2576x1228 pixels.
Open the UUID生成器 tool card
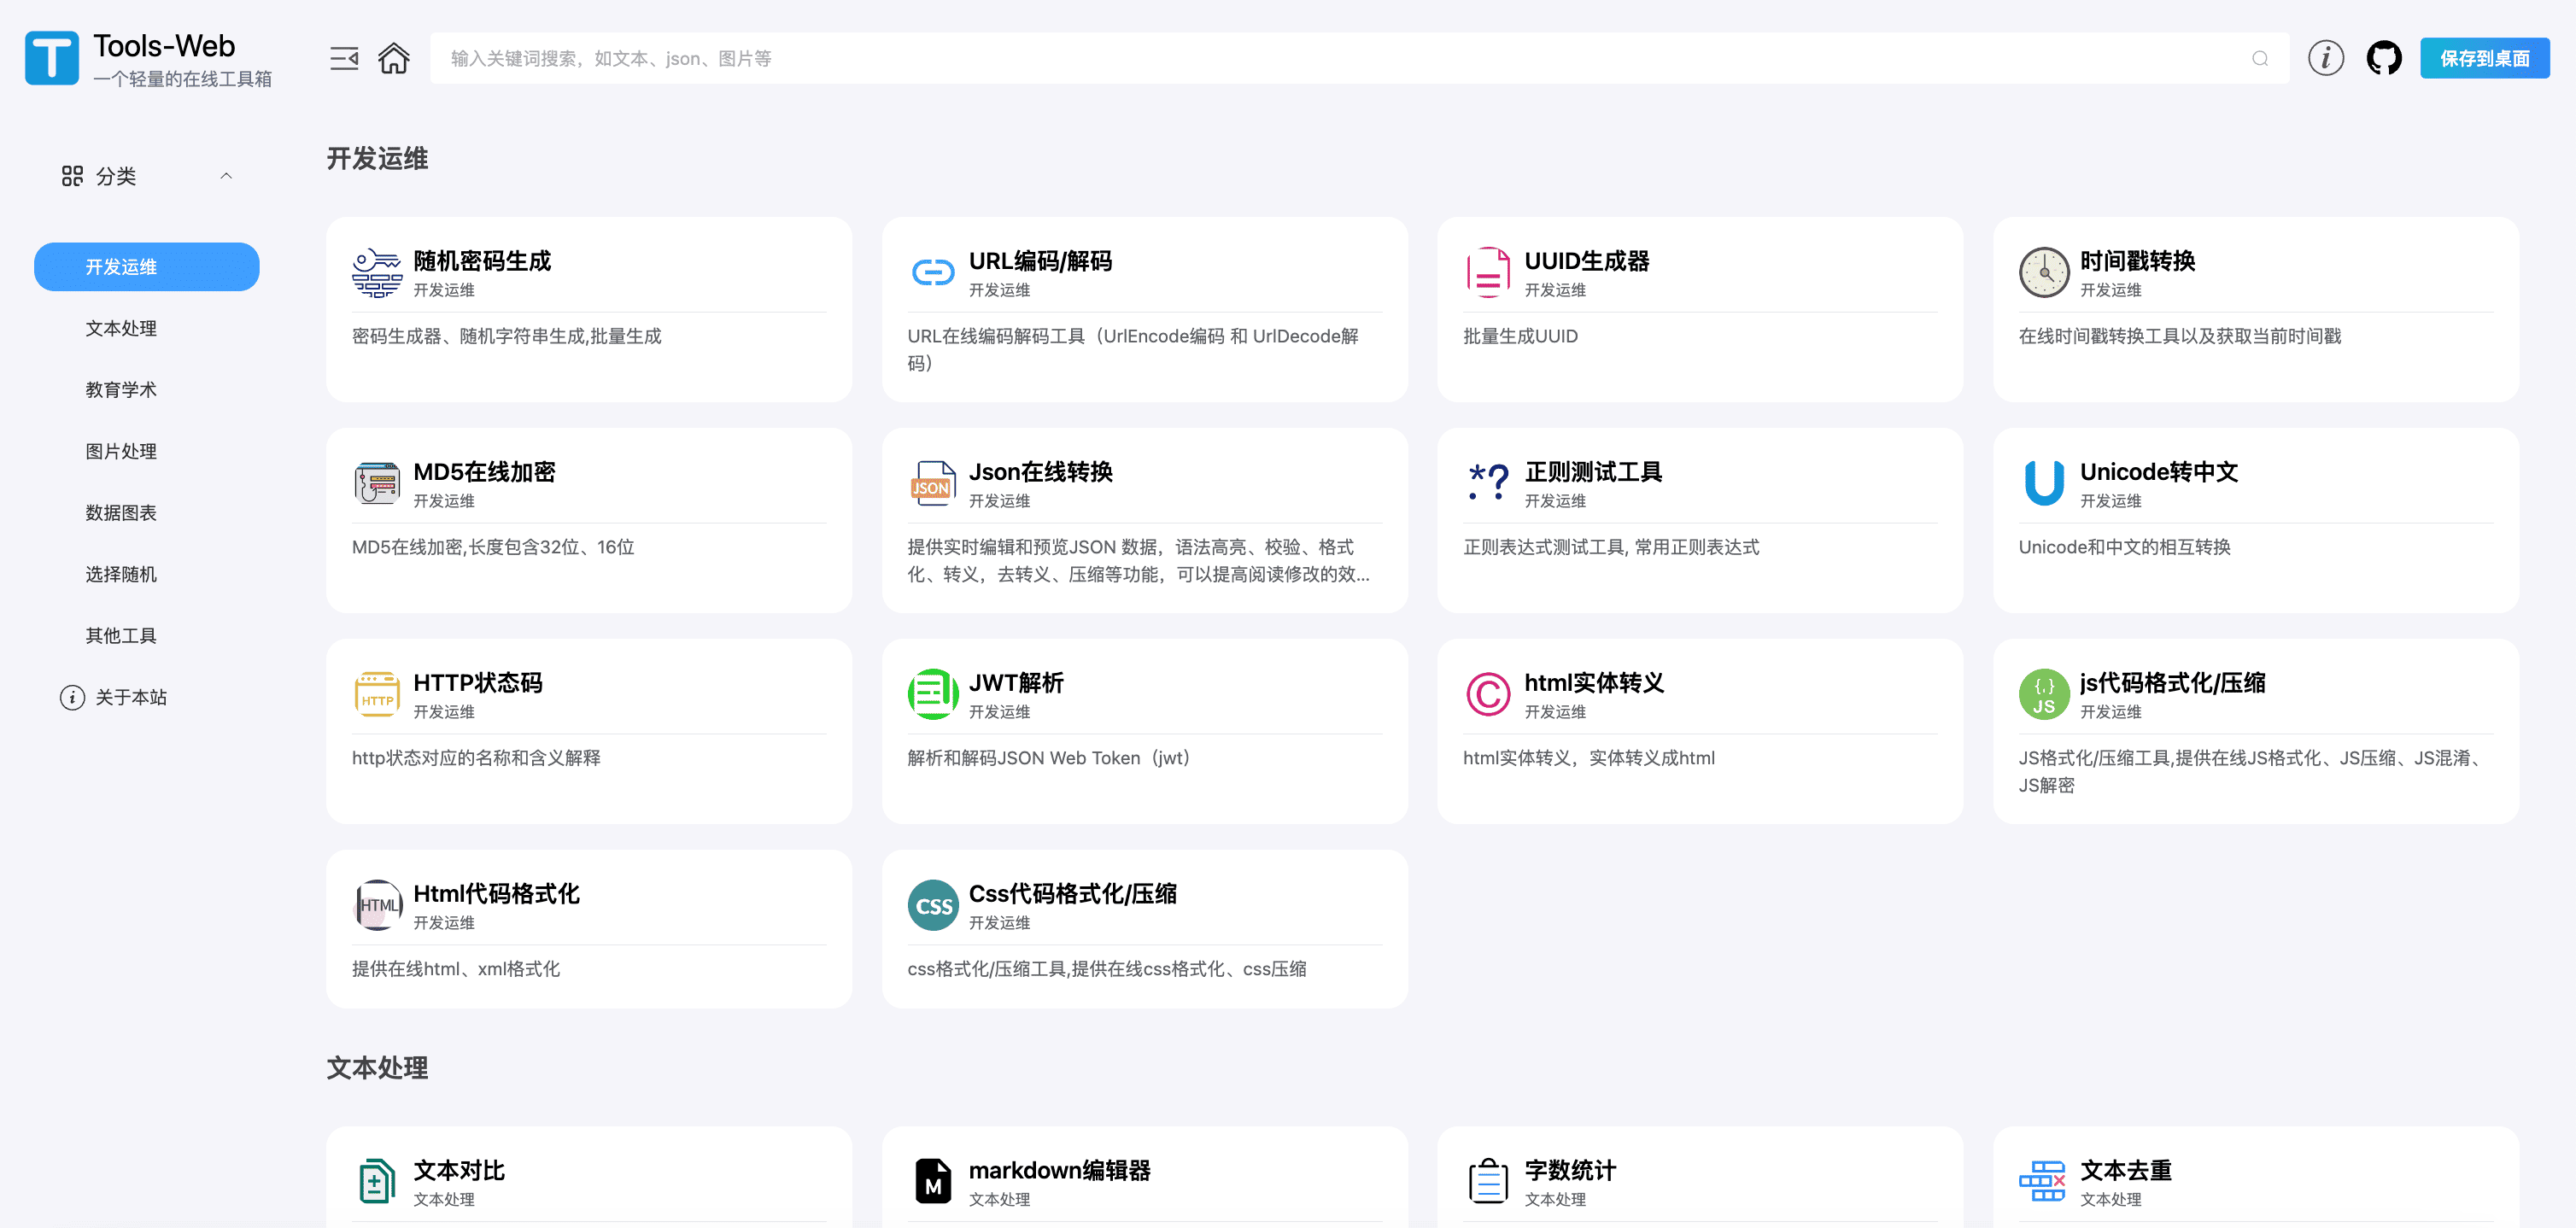[1699, 308]
